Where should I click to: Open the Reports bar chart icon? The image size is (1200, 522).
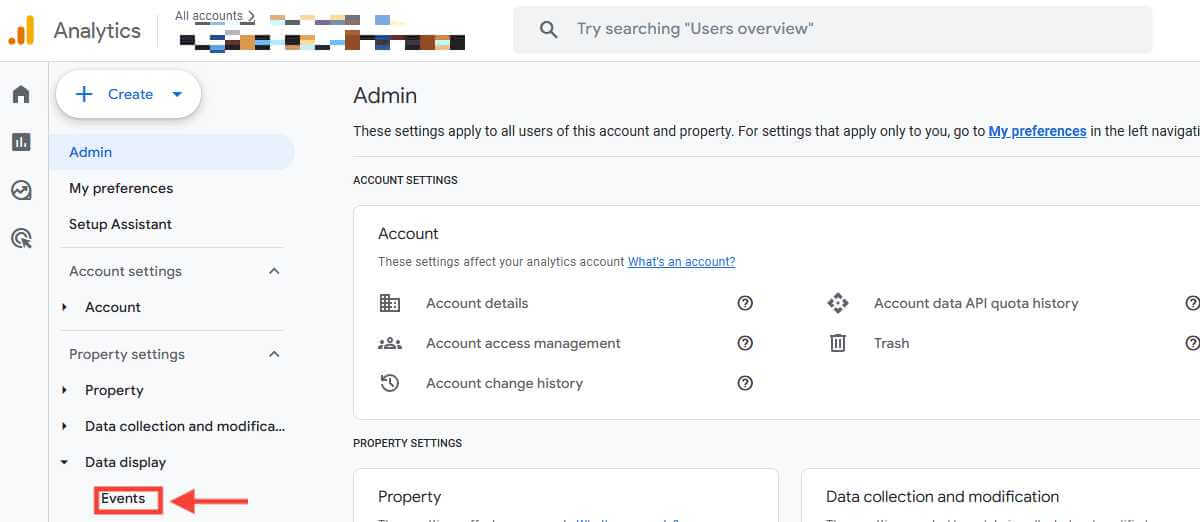click(x=21, y=142)
